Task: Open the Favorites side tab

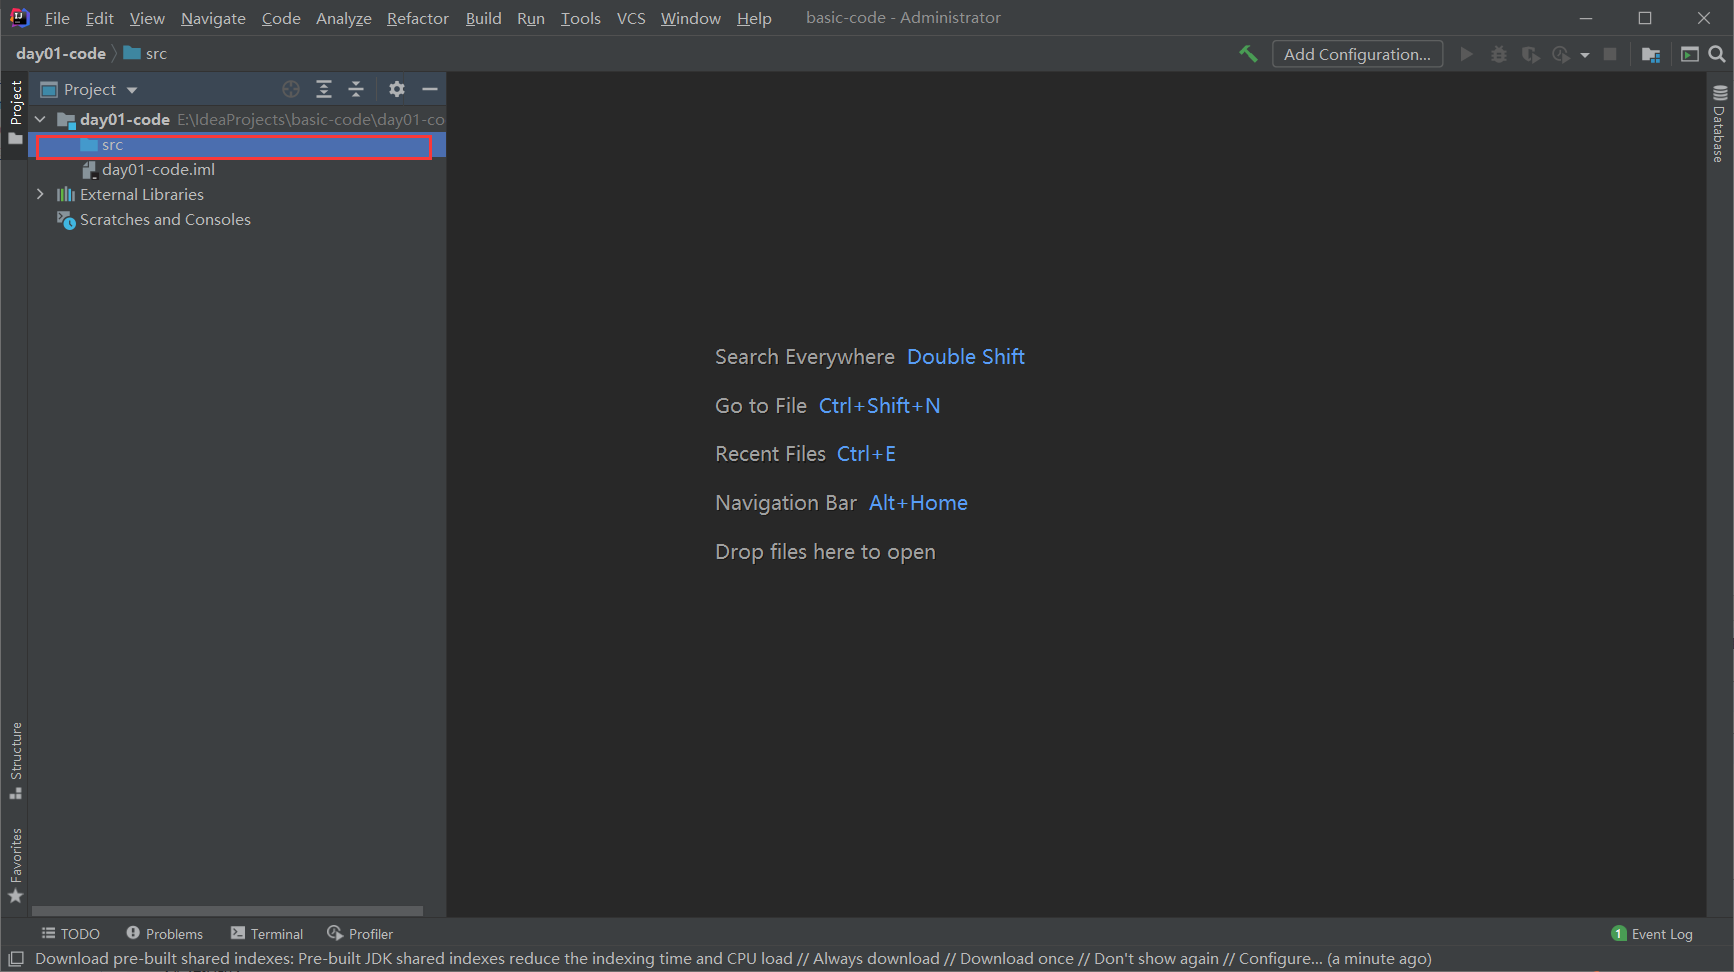Action: [x=15, y=866]
